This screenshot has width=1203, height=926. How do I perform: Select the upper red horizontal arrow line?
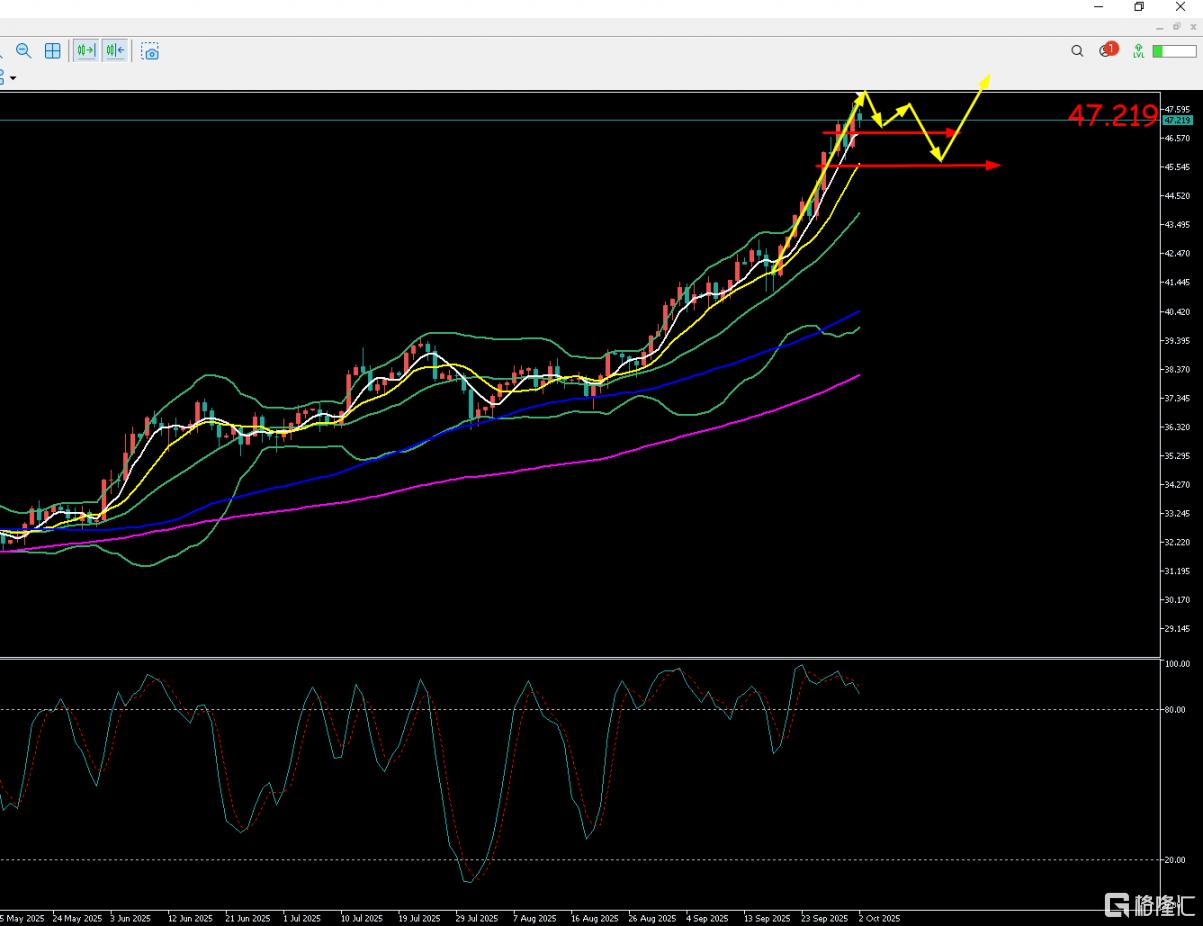(900, 132)
